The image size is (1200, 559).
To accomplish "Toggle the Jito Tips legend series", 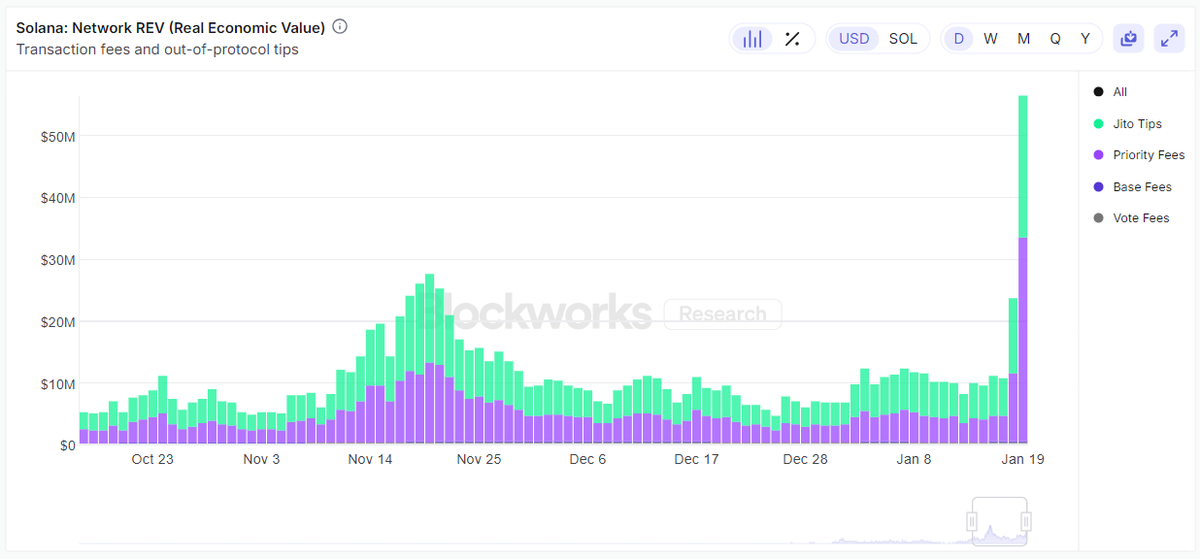I will tap(1136, 124).
